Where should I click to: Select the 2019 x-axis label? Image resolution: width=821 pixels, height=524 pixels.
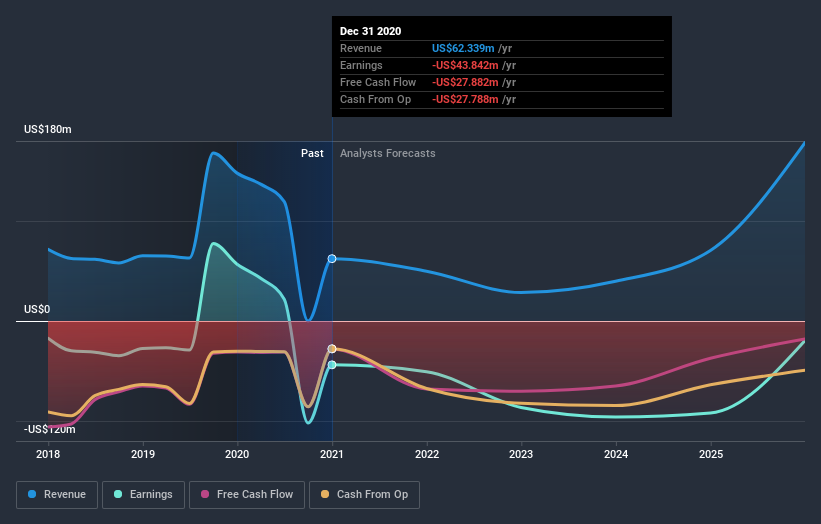click(x=143, y=454)
